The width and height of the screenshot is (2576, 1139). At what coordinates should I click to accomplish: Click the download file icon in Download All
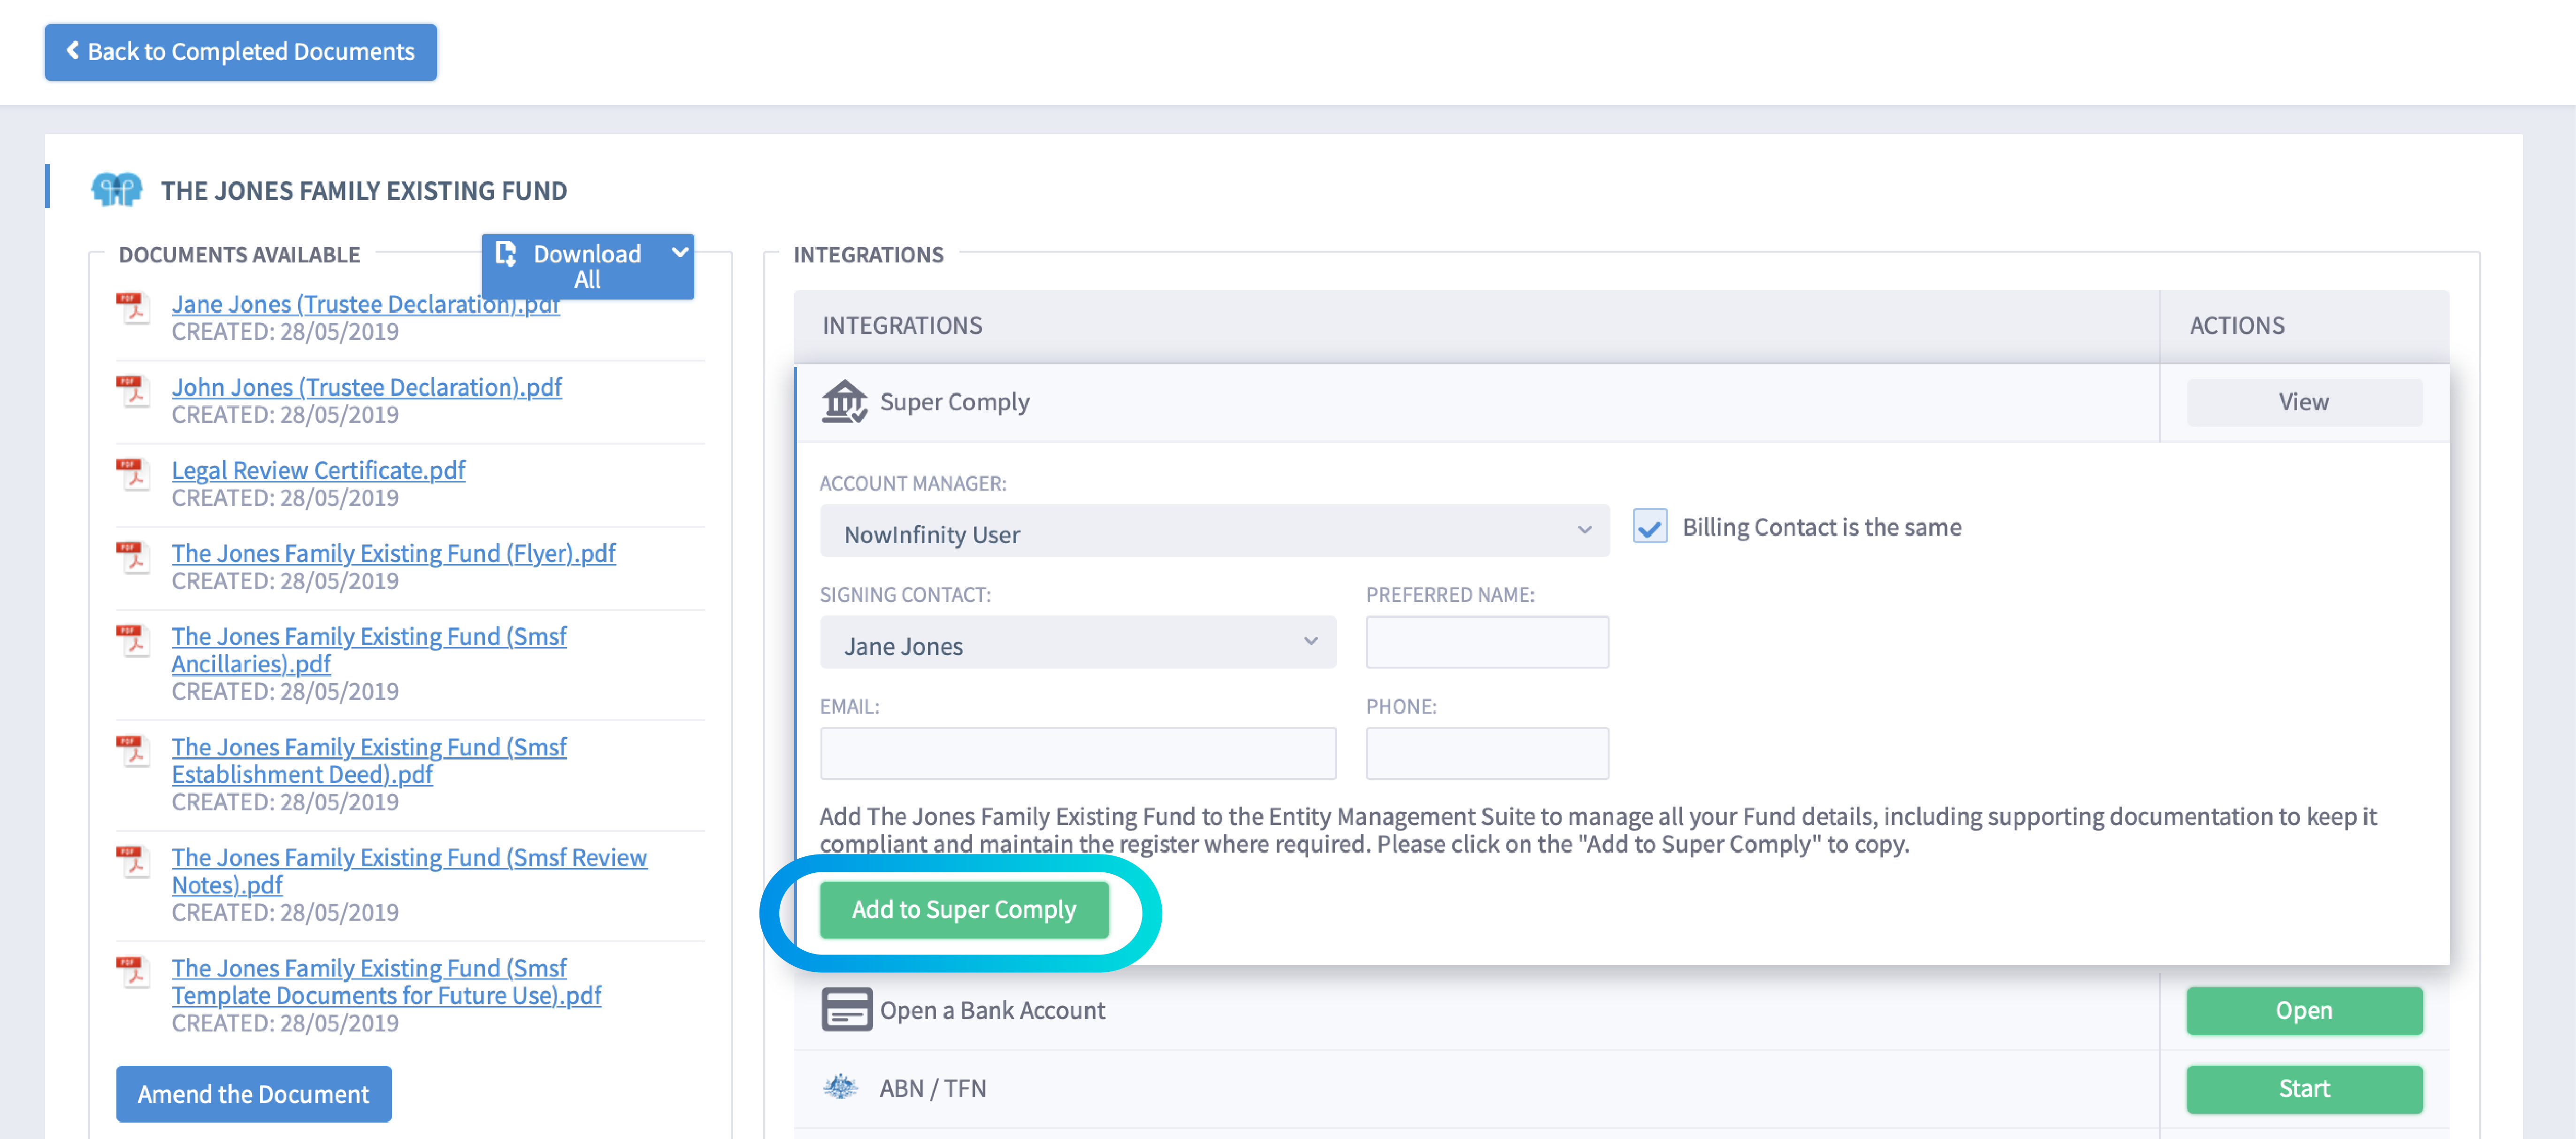point(506,254)
